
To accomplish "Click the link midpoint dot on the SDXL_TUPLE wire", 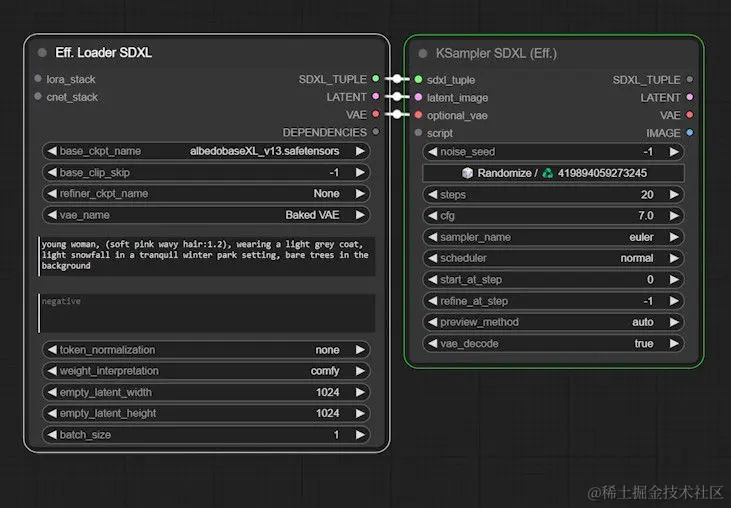I will pyautogui.click(x=397, y=79).
